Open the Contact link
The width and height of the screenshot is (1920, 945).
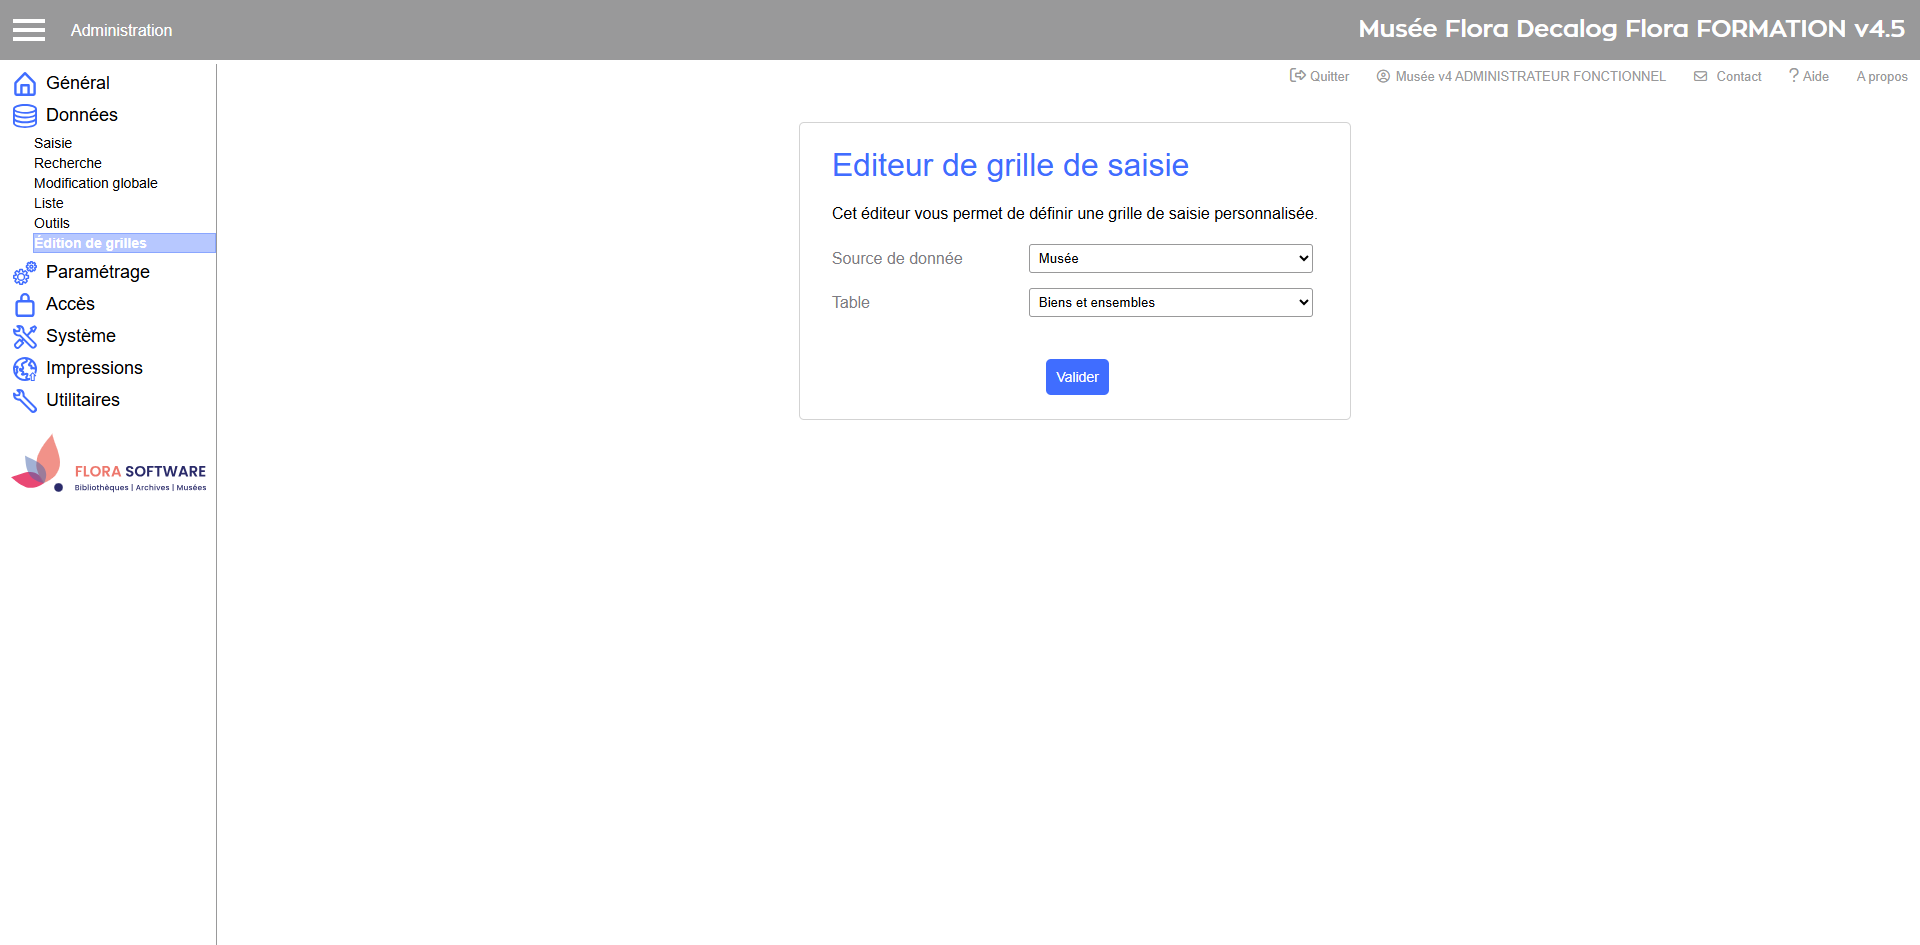tap(1728, 76)
